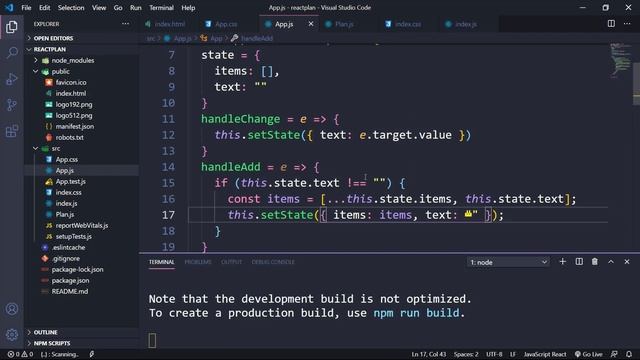
Task: Expand the node_modules folder
Action: [73, 60]
